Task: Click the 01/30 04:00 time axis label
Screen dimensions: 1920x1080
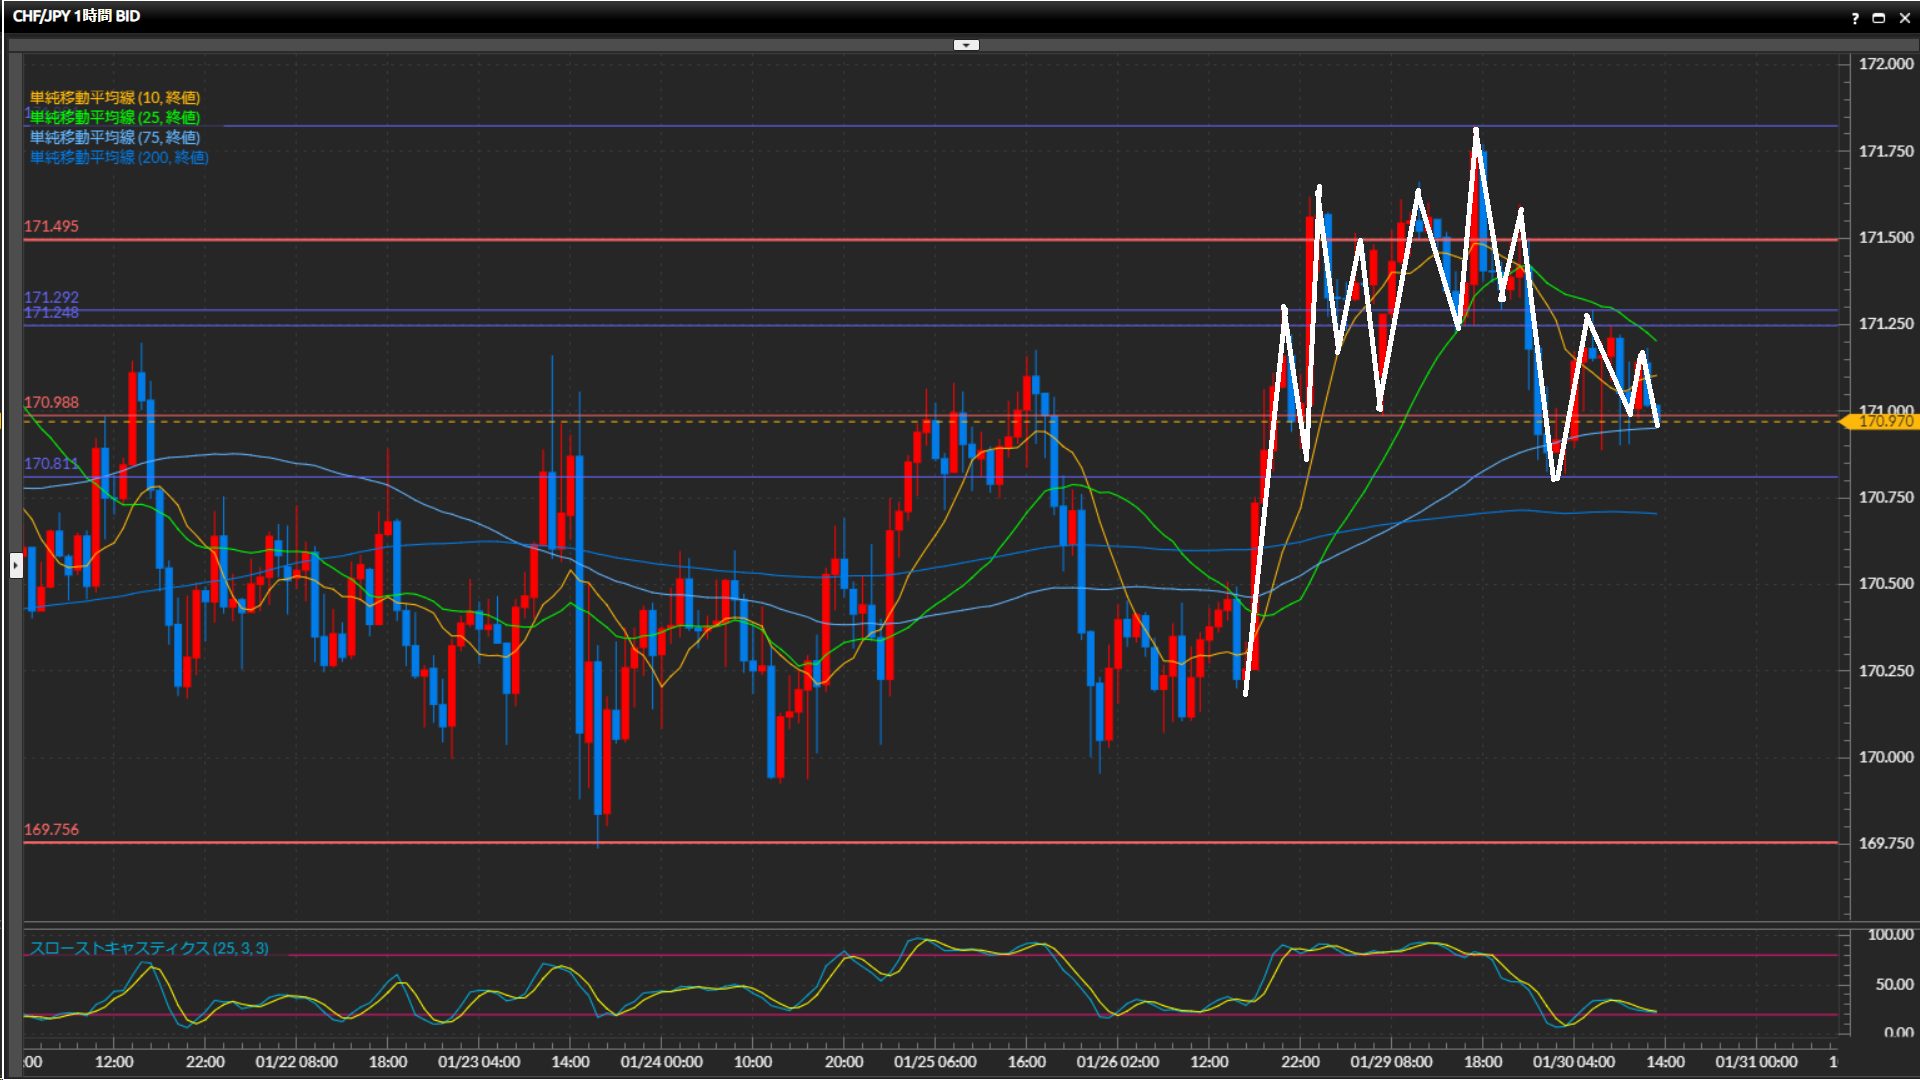Action: pos(1573,1061)
